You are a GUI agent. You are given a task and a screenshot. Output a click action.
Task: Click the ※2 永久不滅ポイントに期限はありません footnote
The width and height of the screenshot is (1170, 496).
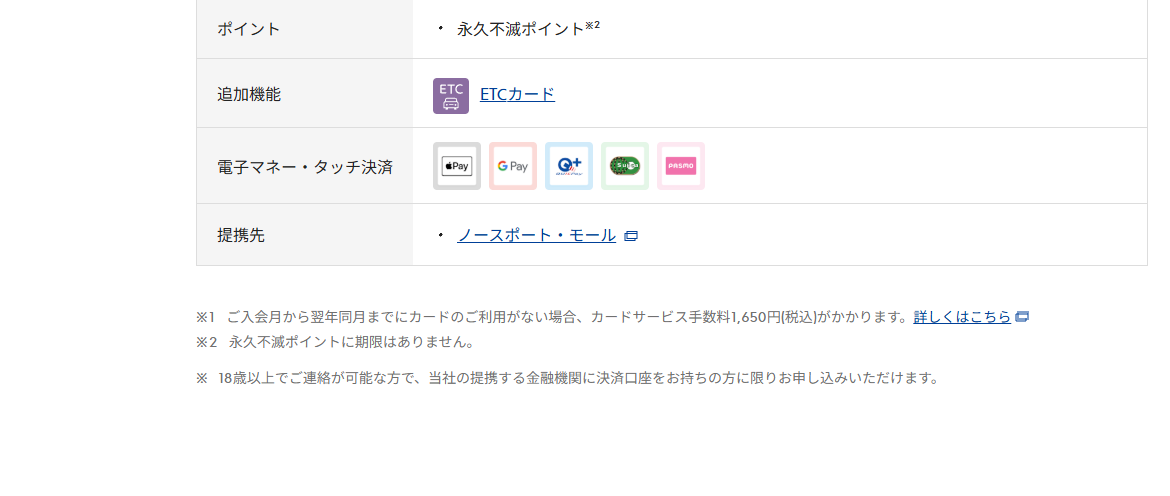click(x=335, y=342)
